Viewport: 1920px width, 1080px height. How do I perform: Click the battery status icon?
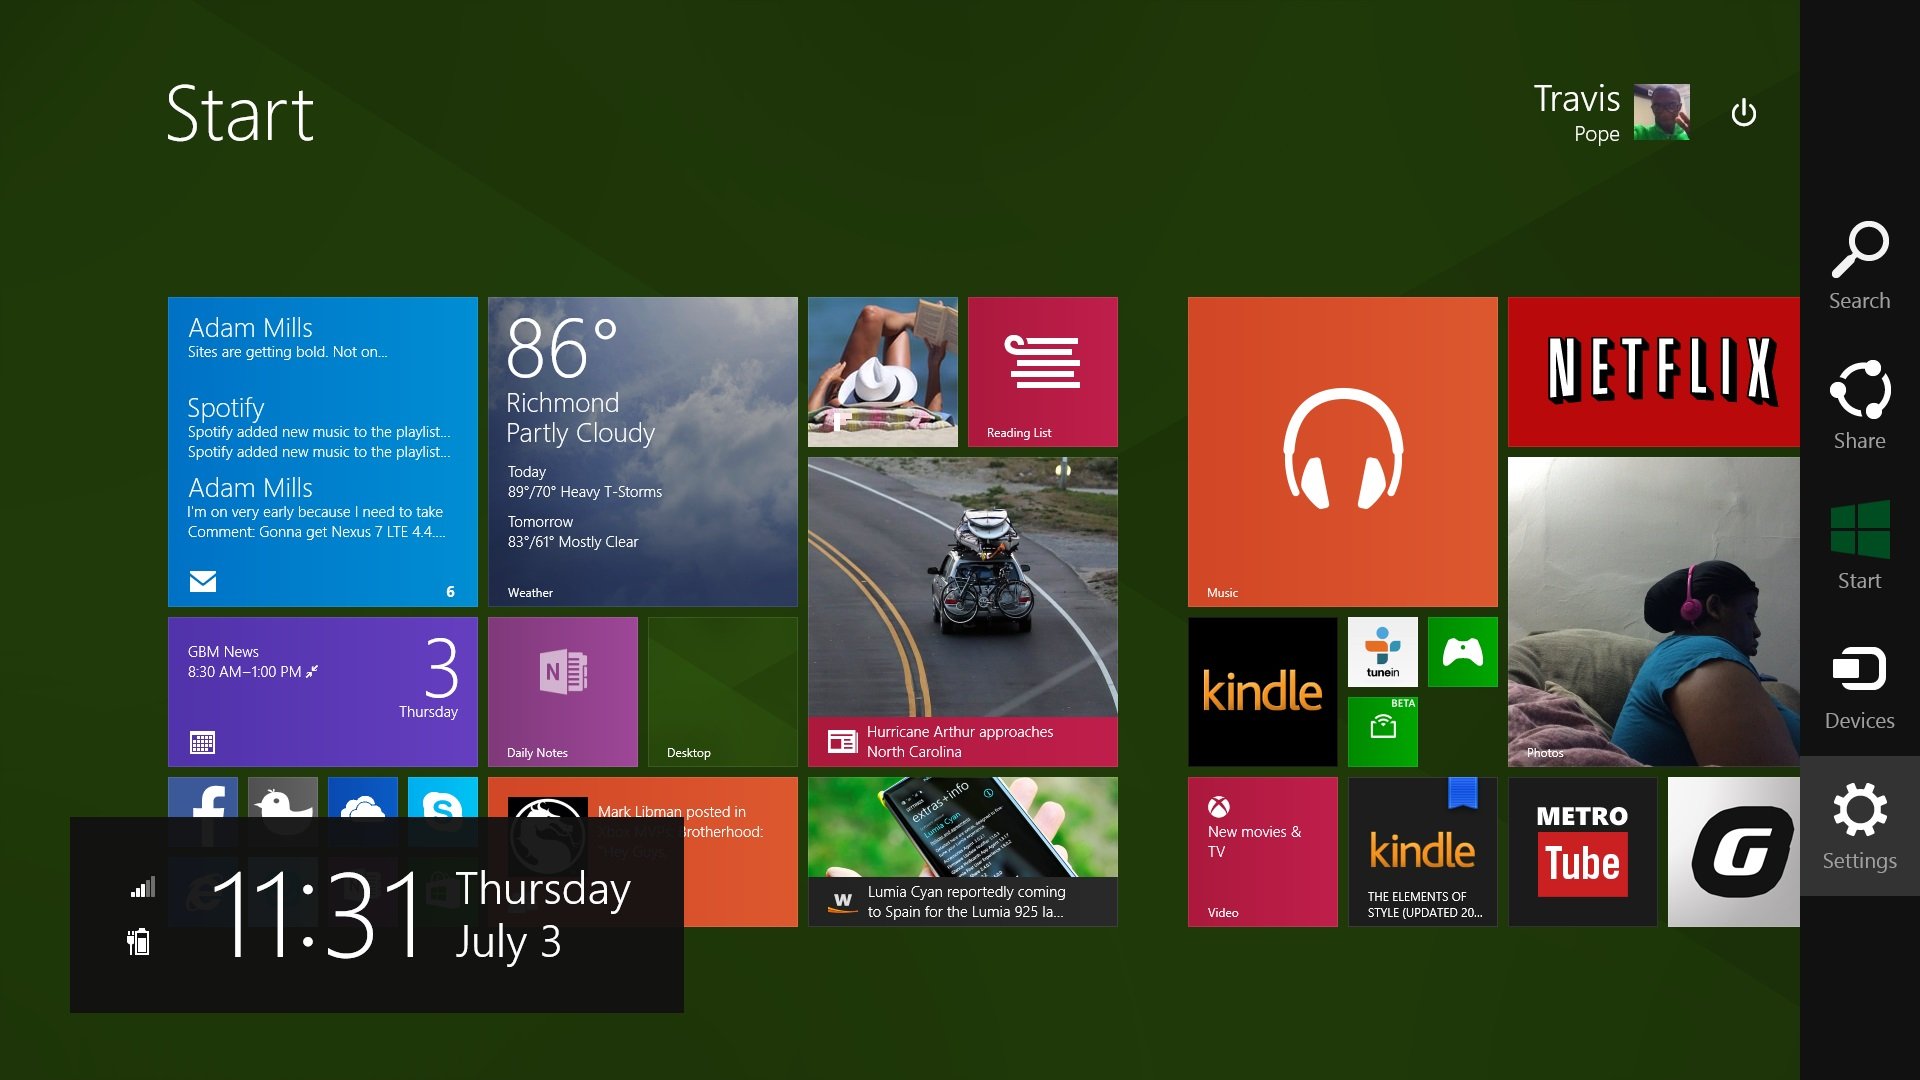pyautogui.click(x=139, y=941)
